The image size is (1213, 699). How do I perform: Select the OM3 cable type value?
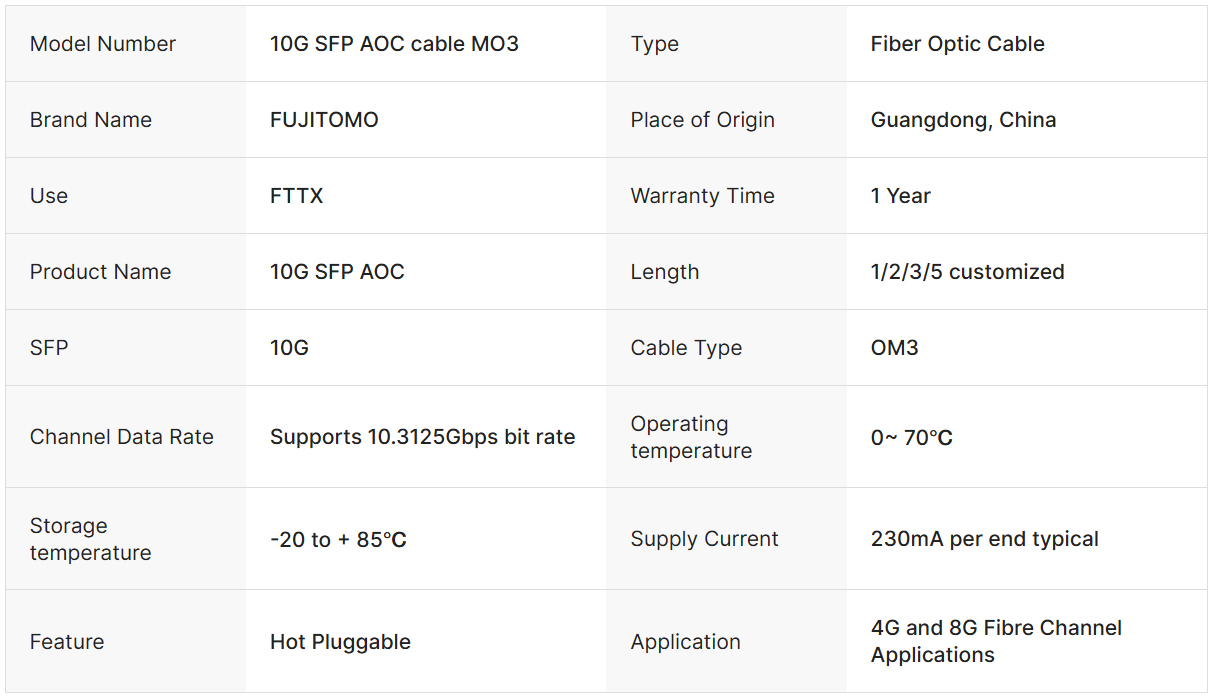click(894, 348)
